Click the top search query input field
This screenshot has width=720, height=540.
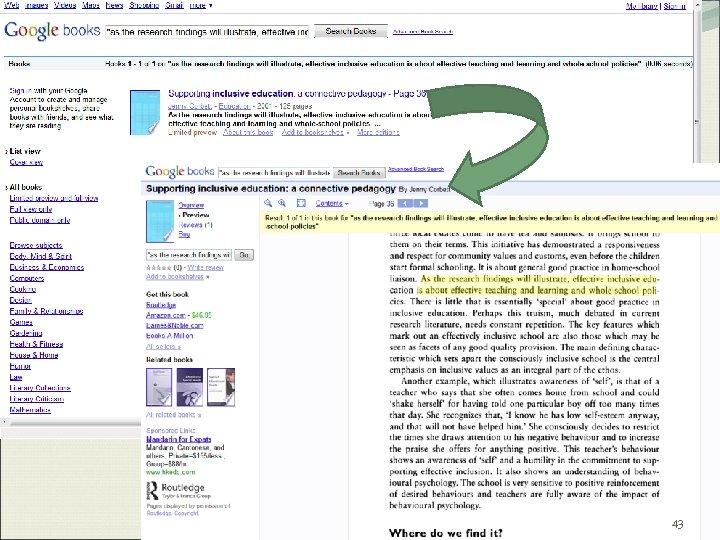click(207, 32)
